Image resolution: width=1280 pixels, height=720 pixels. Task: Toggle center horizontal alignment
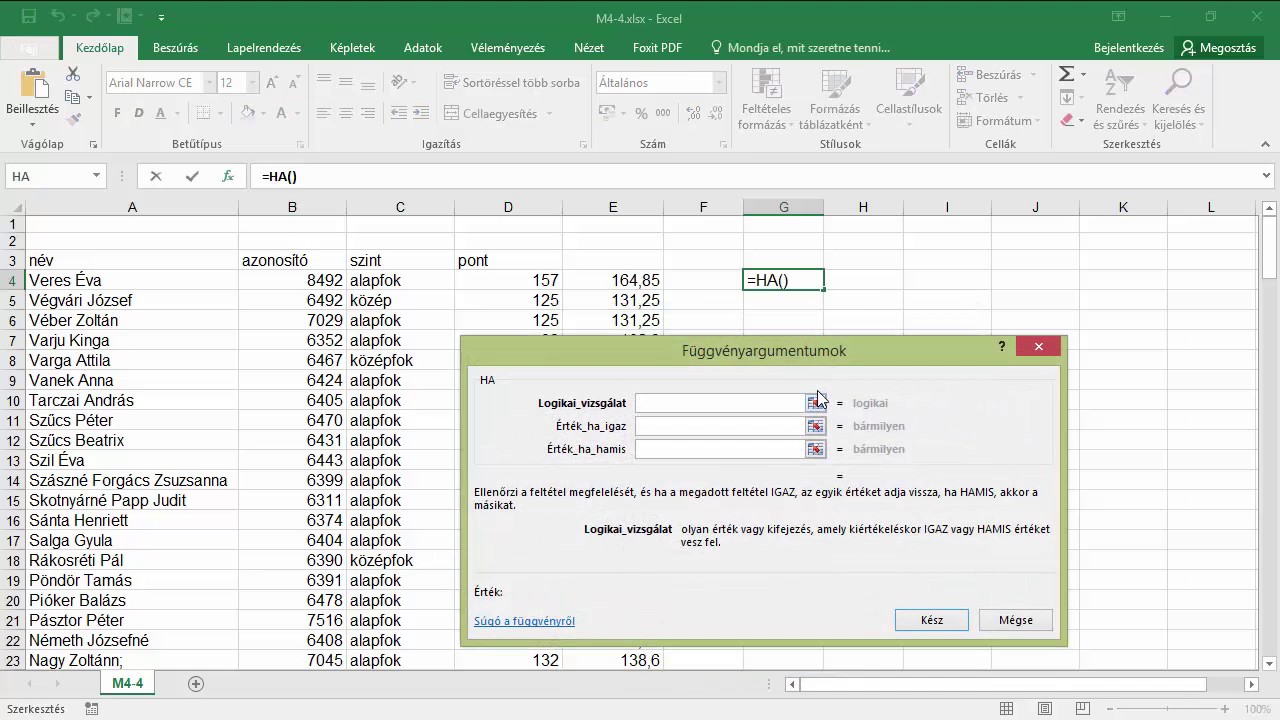346,113
